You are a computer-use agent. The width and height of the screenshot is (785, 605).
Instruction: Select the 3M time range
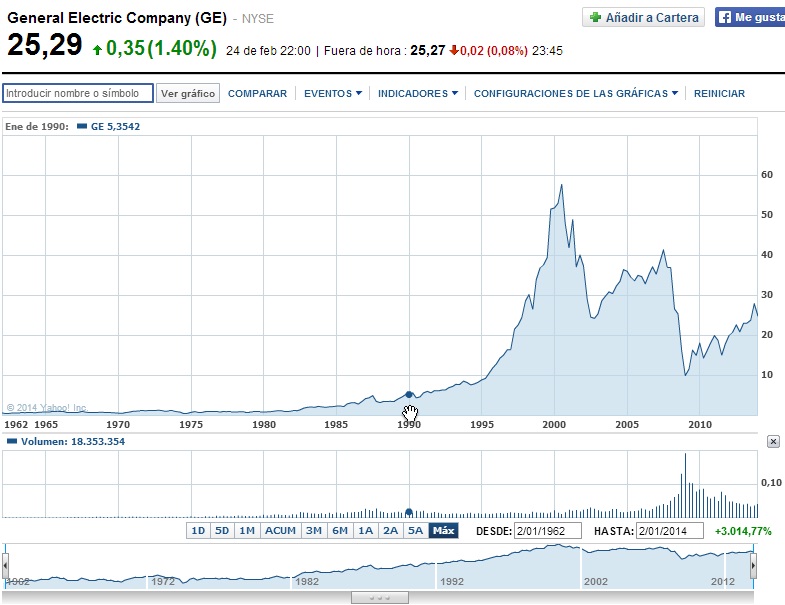(314, 530)
